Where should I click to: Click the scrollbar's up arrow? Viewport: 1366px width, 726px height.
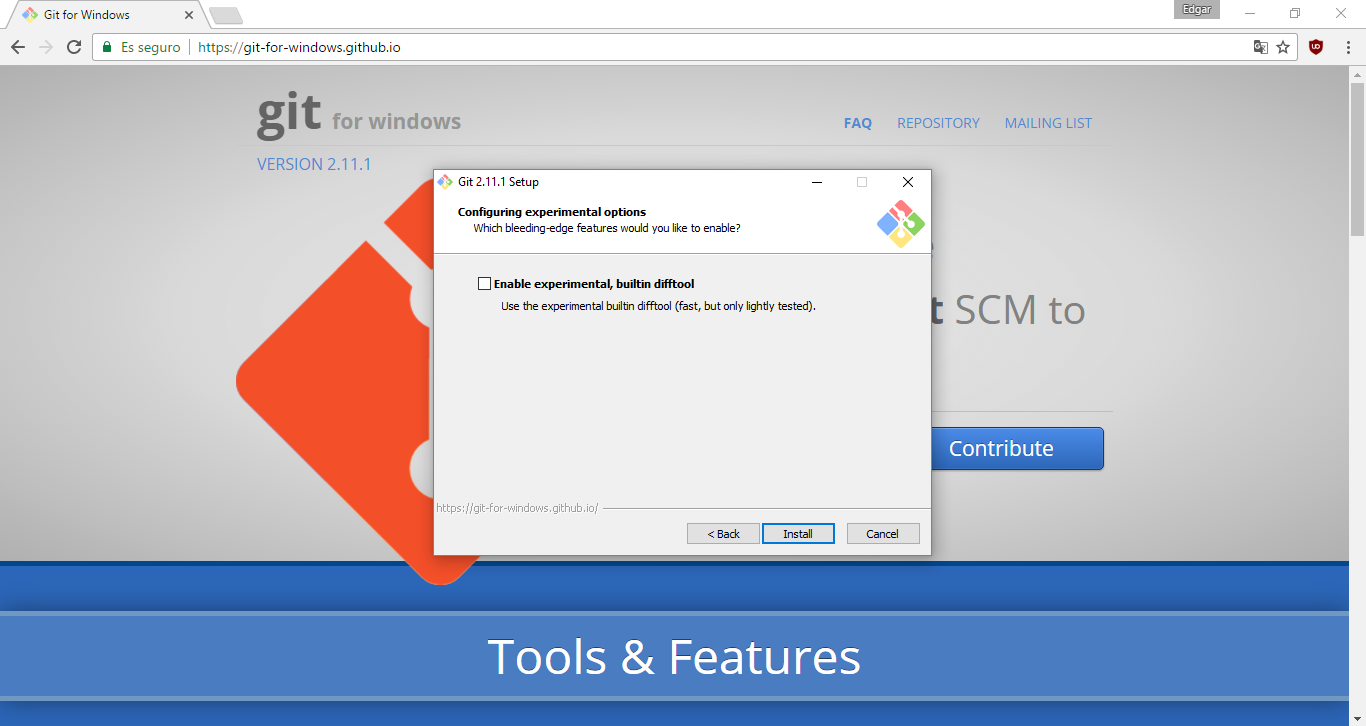click(x=1357, y=73)
